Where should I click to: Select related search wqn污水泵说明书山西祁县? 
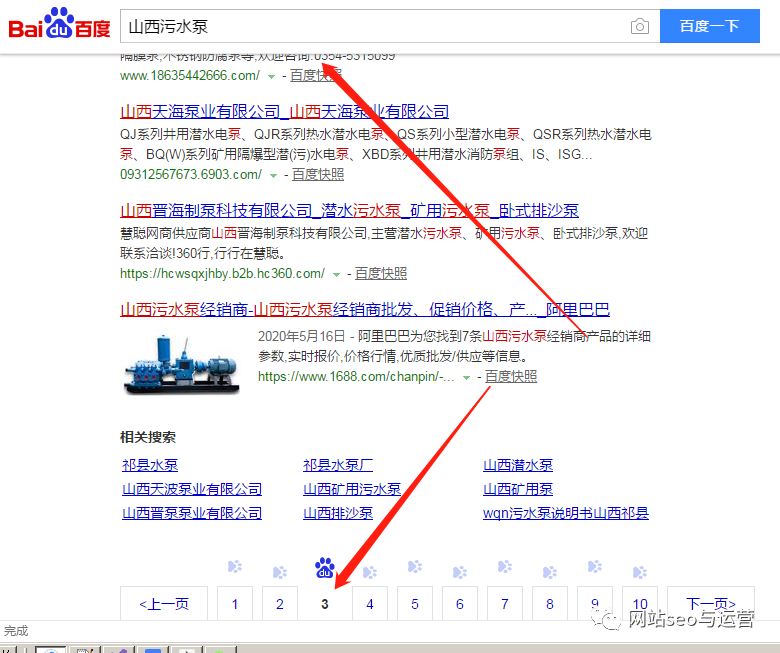tap(566, 513)
